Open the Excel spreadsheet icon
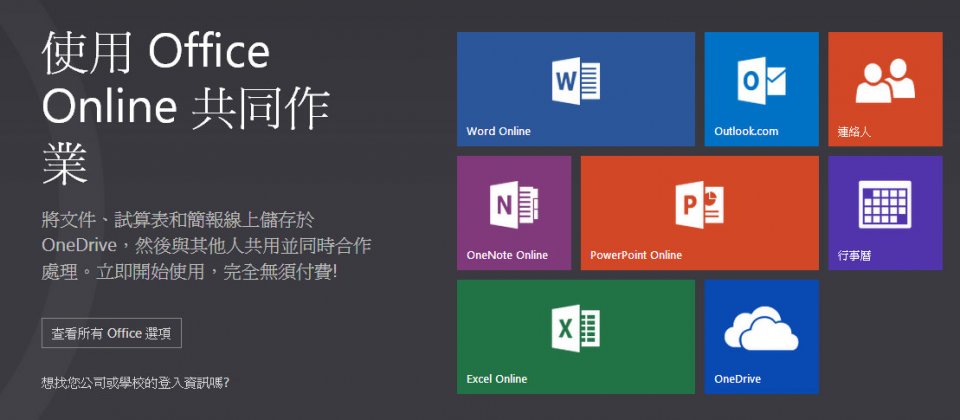 point(576,328)
